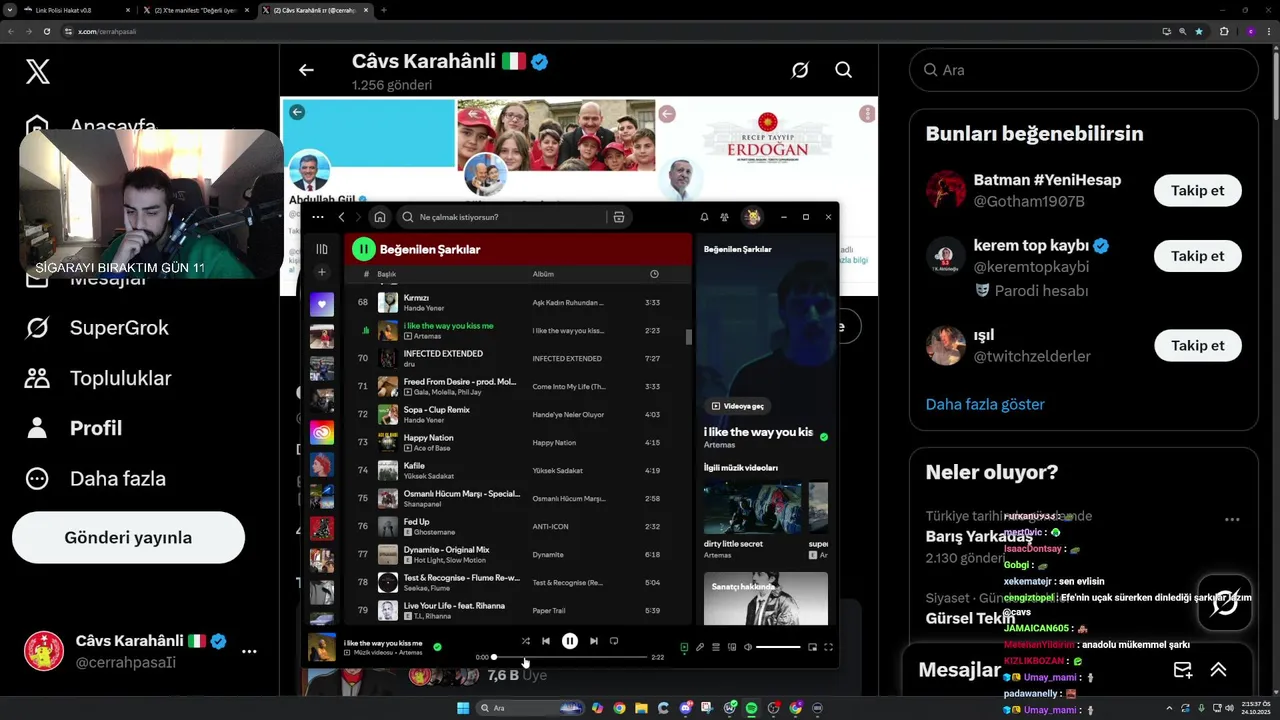Image resolution: width=1280 pixels, height=720 pixels.
Task: Open Spotify friend activity icon
Action: coord(724,217)
